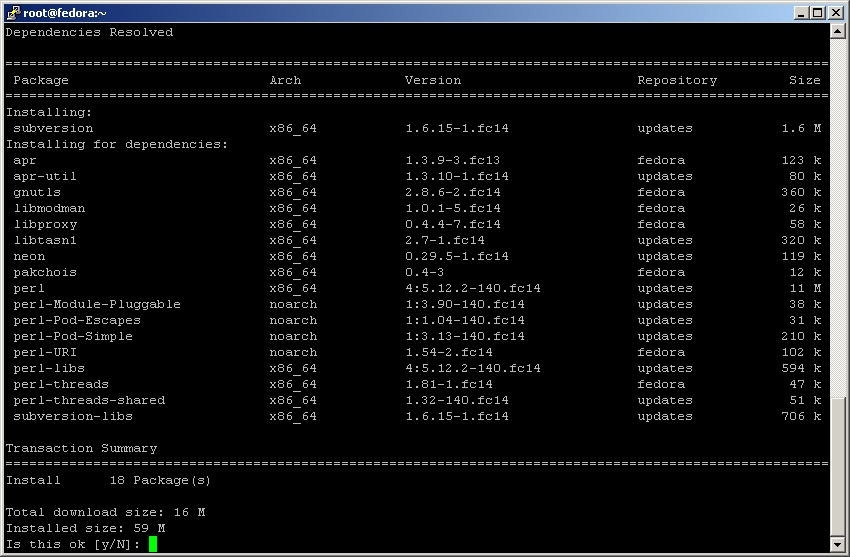Click the 'perl-threads-shared' package name
This screenshot has width=850, height=557.
pos(89,400)
